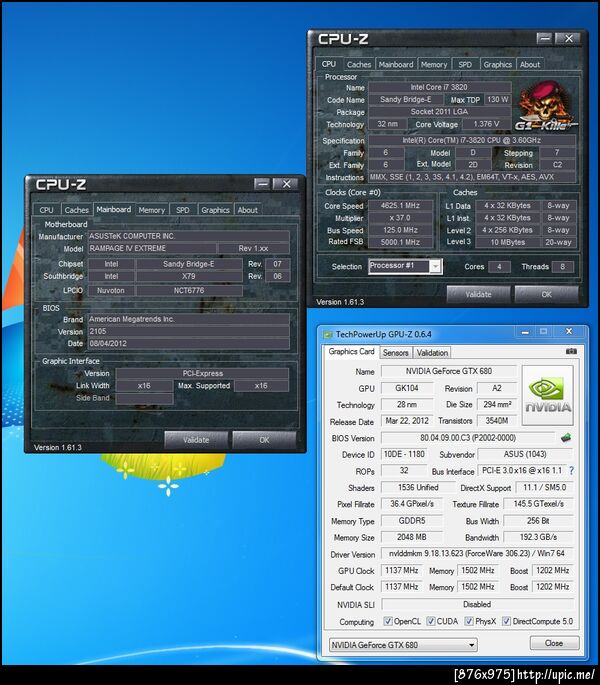Click OK in CPU-Z processor window
The height and width of the screenshot is (685, 600).
pyautogui.click(x=546, y=294)
